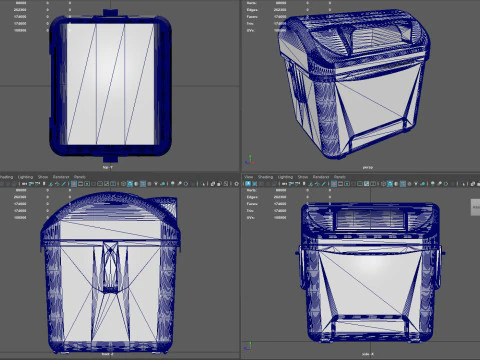The image size is (480, 360).
Task: Open Panels menu in front view panel
Action: 80,177
